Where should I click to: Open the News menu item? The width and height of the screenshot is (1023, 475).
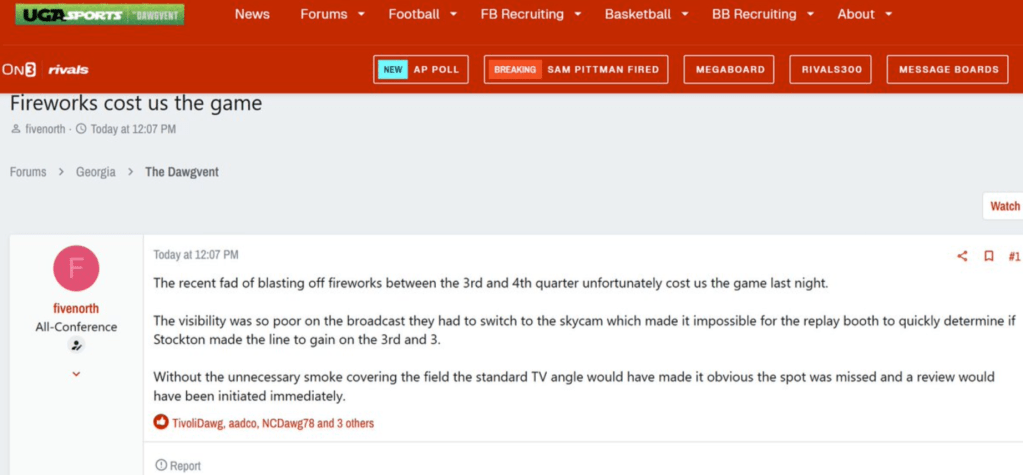[x=252, y=15]
